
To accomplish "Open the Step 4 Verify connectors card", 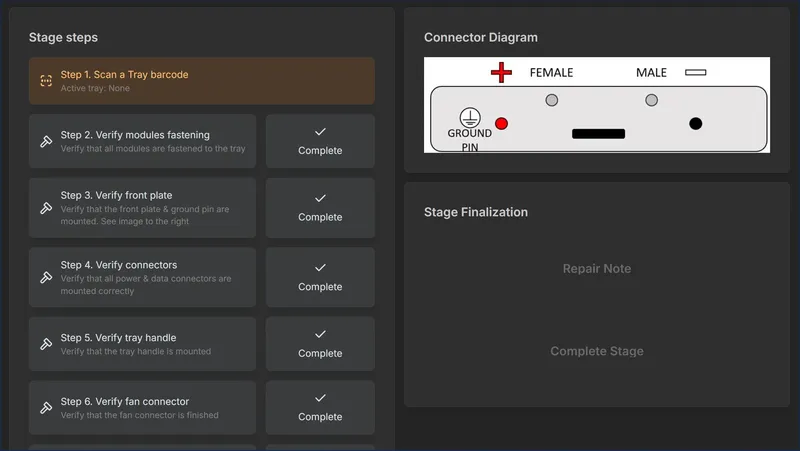I will pos(142,277).
